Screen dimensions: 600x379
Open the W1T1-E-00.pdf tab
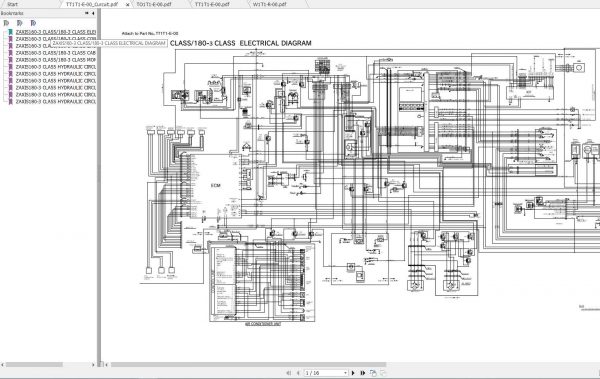coord(269,4)
